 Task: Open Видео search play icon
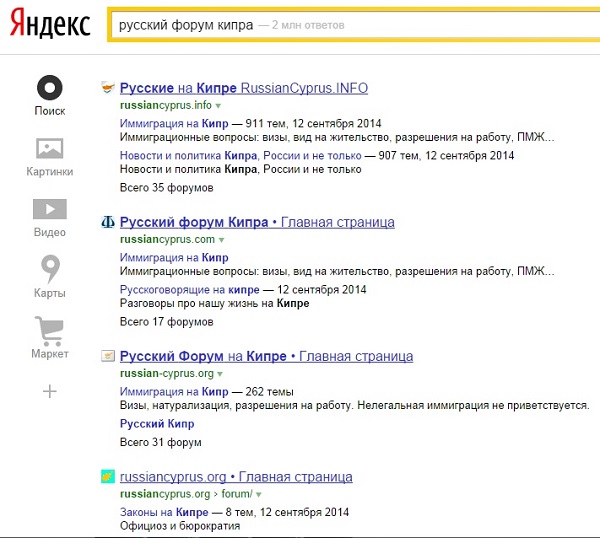(x=50, y=209)
